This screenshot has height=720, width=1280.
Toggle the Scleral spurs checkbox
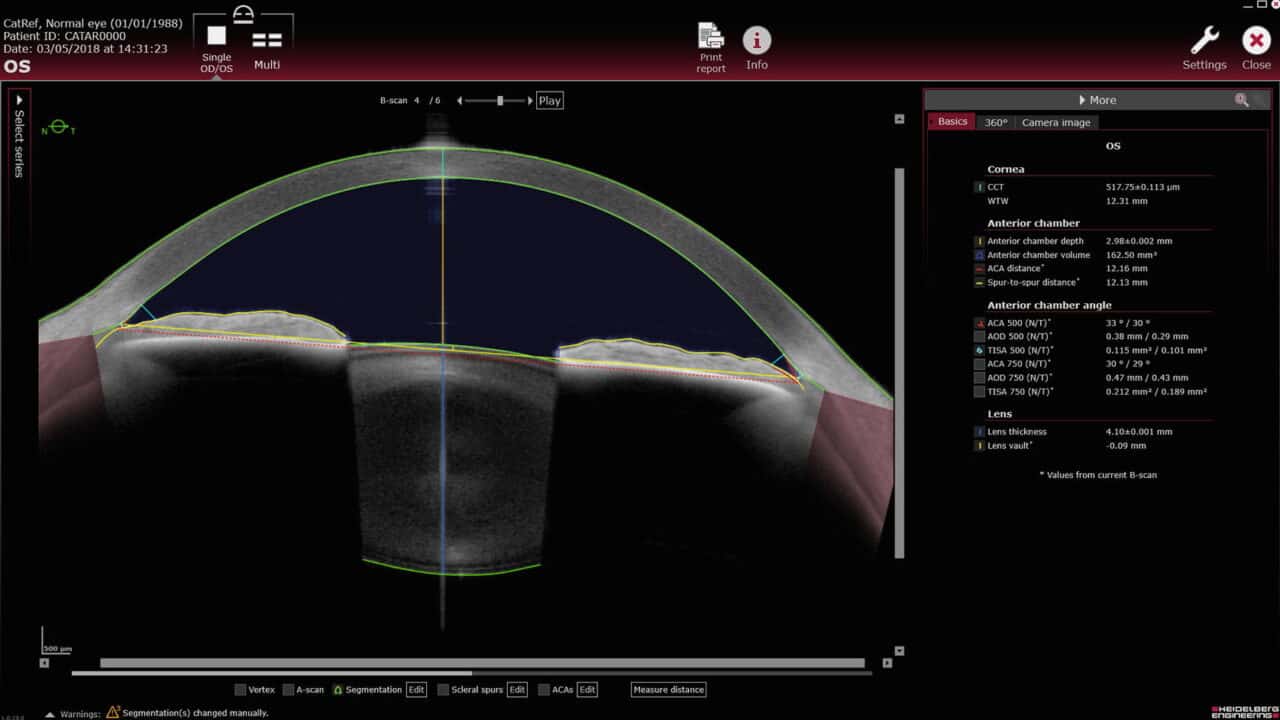click(x=444, y=690)
